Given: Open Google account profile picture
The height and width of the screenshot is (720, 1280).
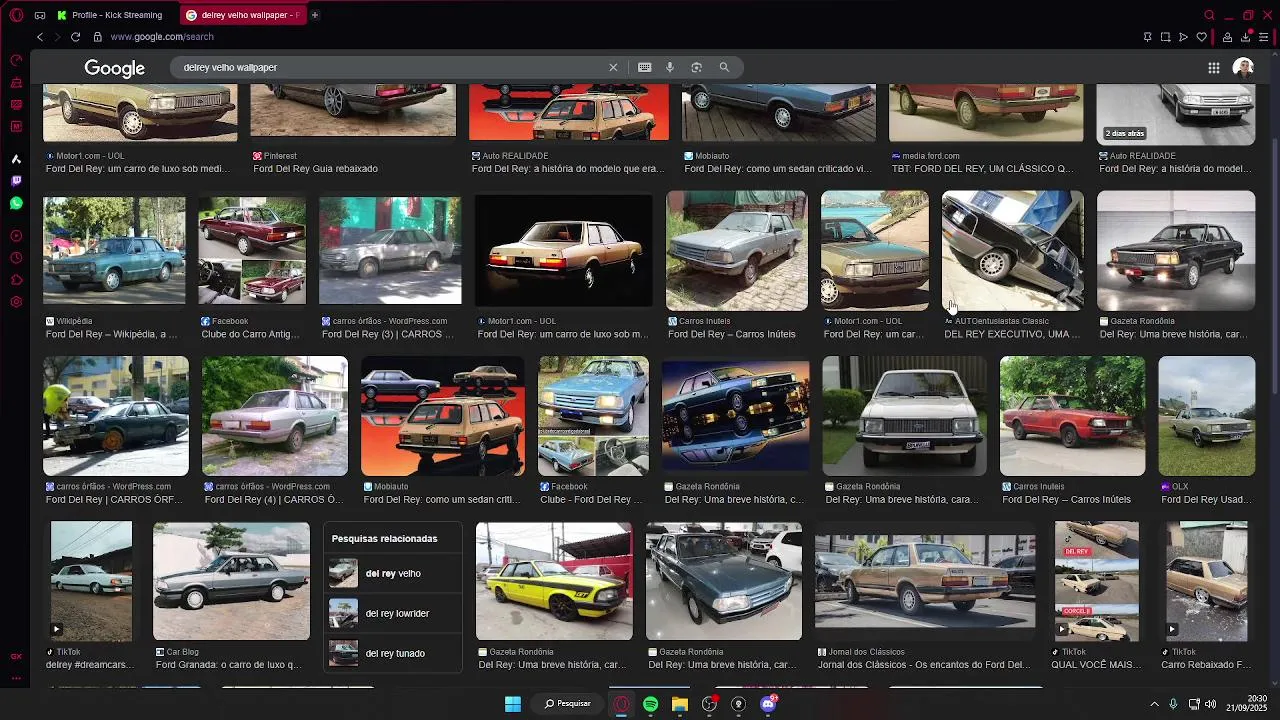Looking at the screenshot, I should tap(1243, 67).
